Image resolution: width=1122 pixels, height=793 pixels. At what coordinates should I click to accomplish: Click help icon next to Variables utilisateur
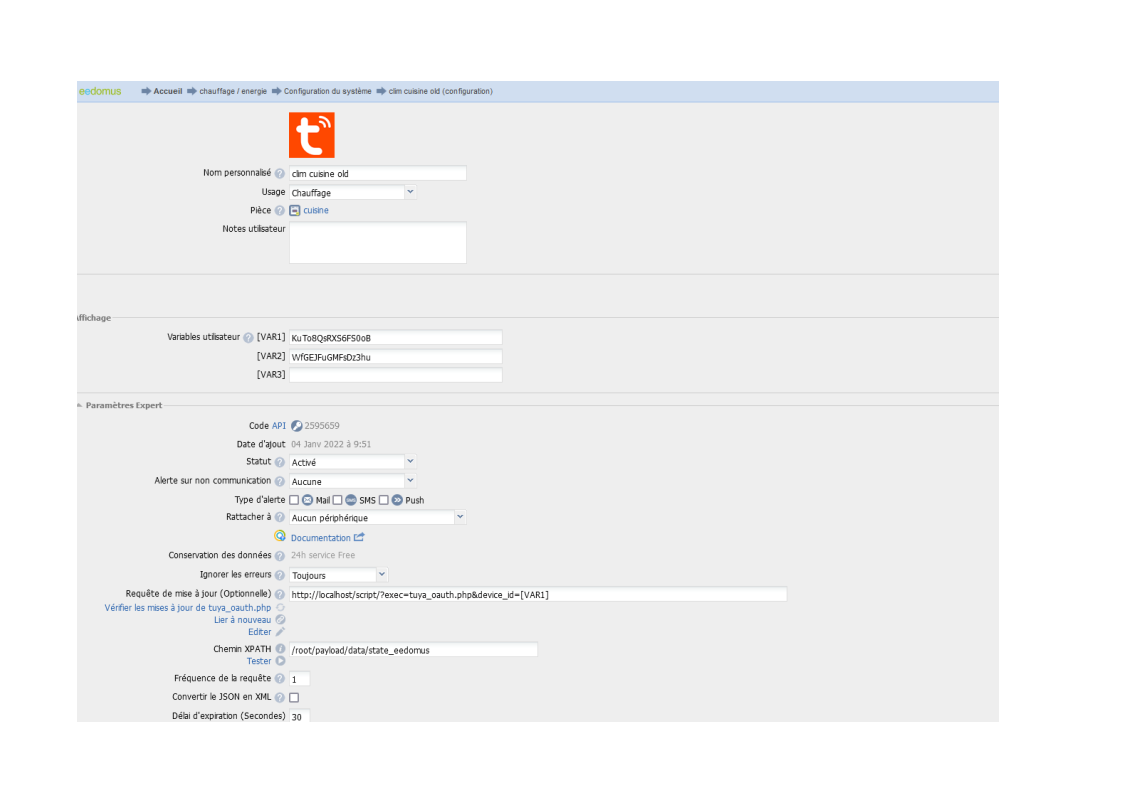[248, 337]
